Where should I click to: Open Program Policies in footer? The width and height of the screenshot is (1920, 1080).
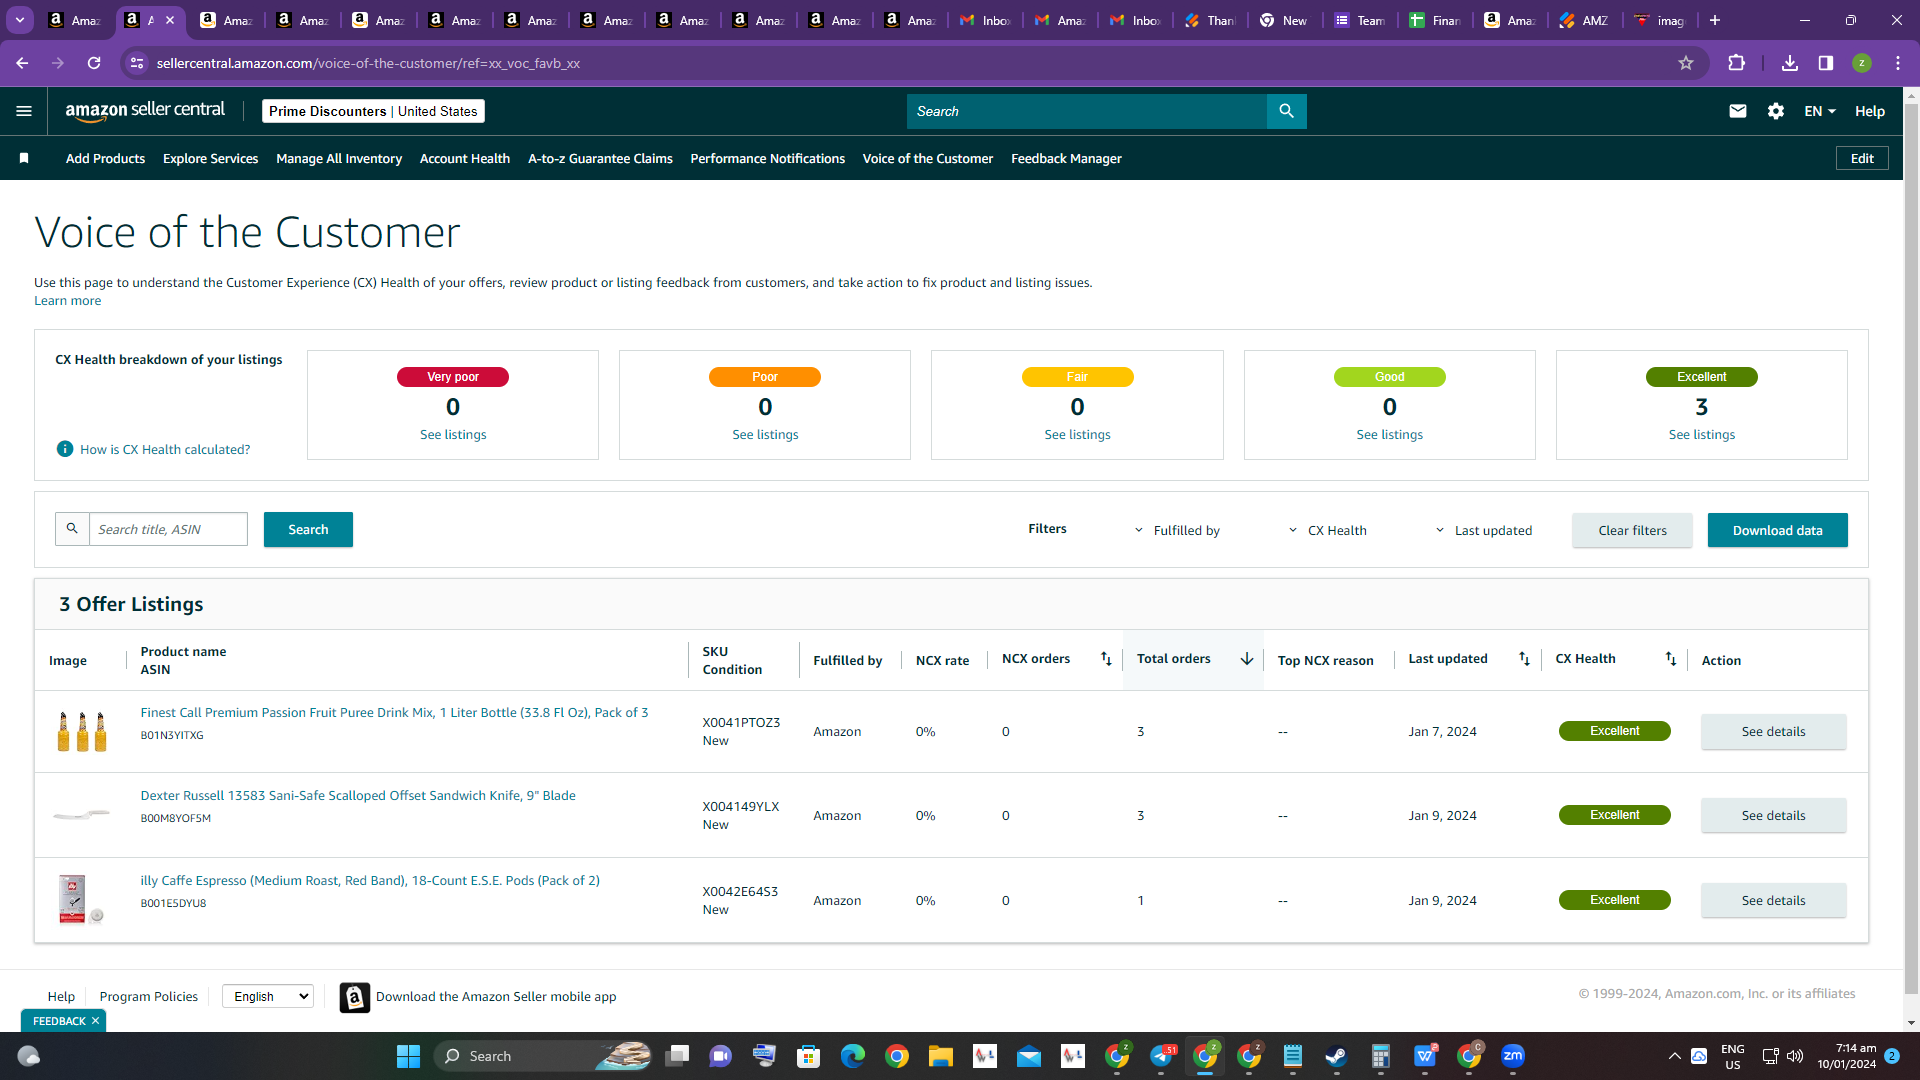(148, 996)
